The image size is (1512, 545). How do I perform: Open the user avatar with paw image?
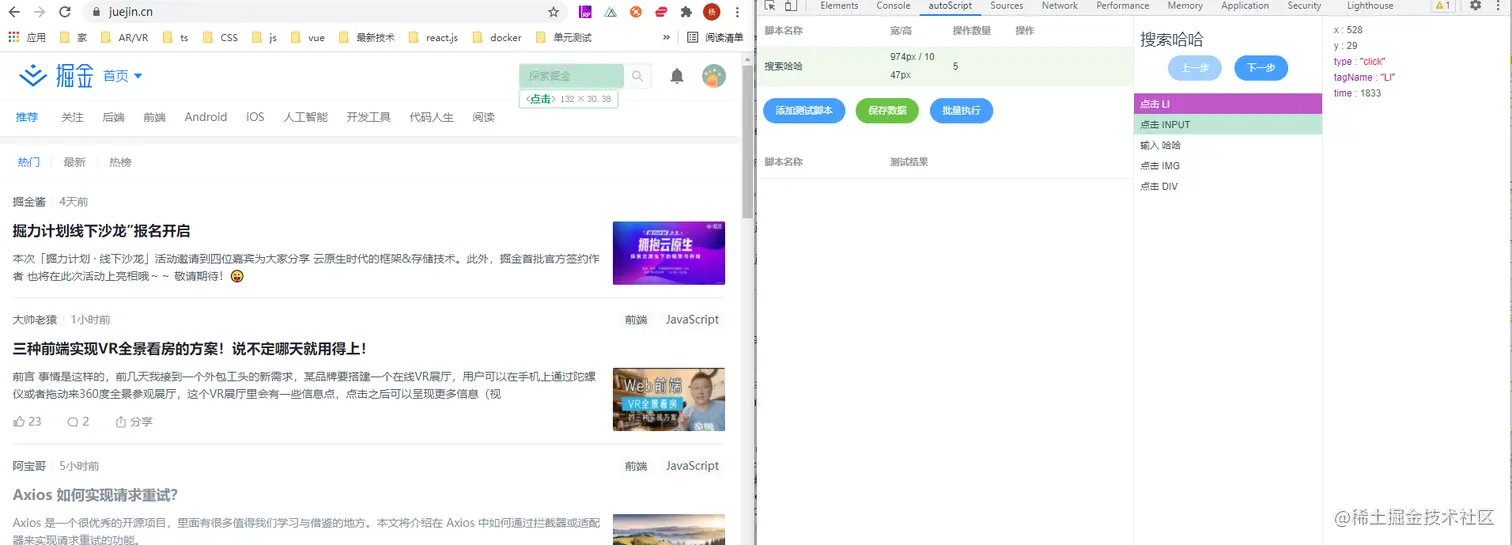(714, 76)
